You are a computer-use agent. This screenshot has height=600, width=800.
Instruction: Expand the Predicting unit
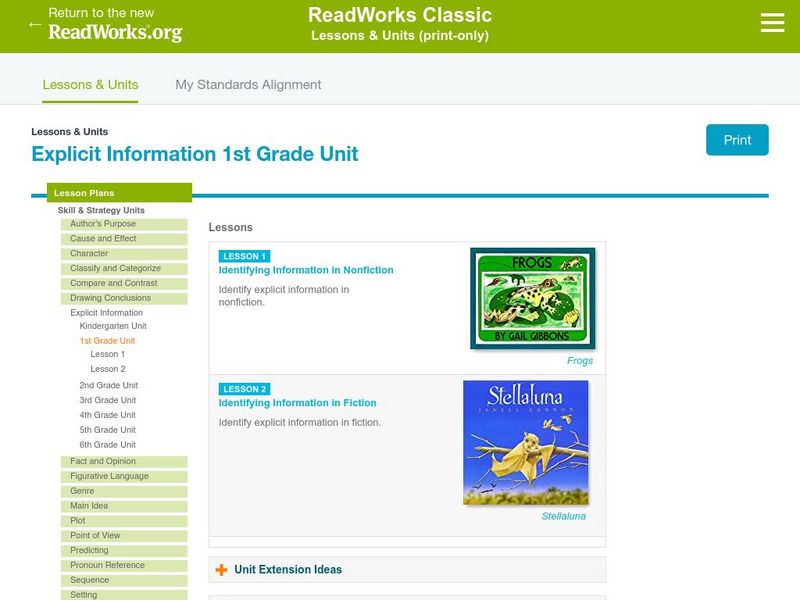(124, 551)
